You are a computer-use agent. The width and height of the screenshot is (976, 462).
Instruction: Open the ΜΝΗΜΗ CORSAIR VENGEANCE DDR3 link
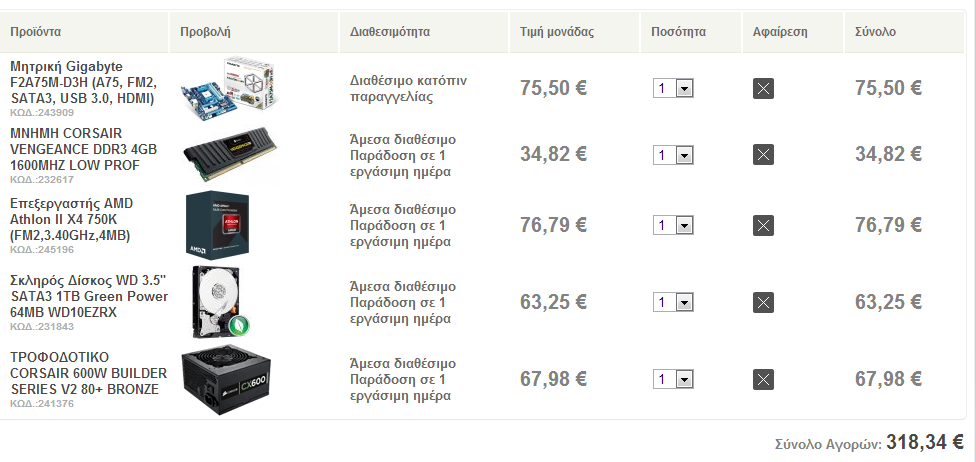pos(83,149)
